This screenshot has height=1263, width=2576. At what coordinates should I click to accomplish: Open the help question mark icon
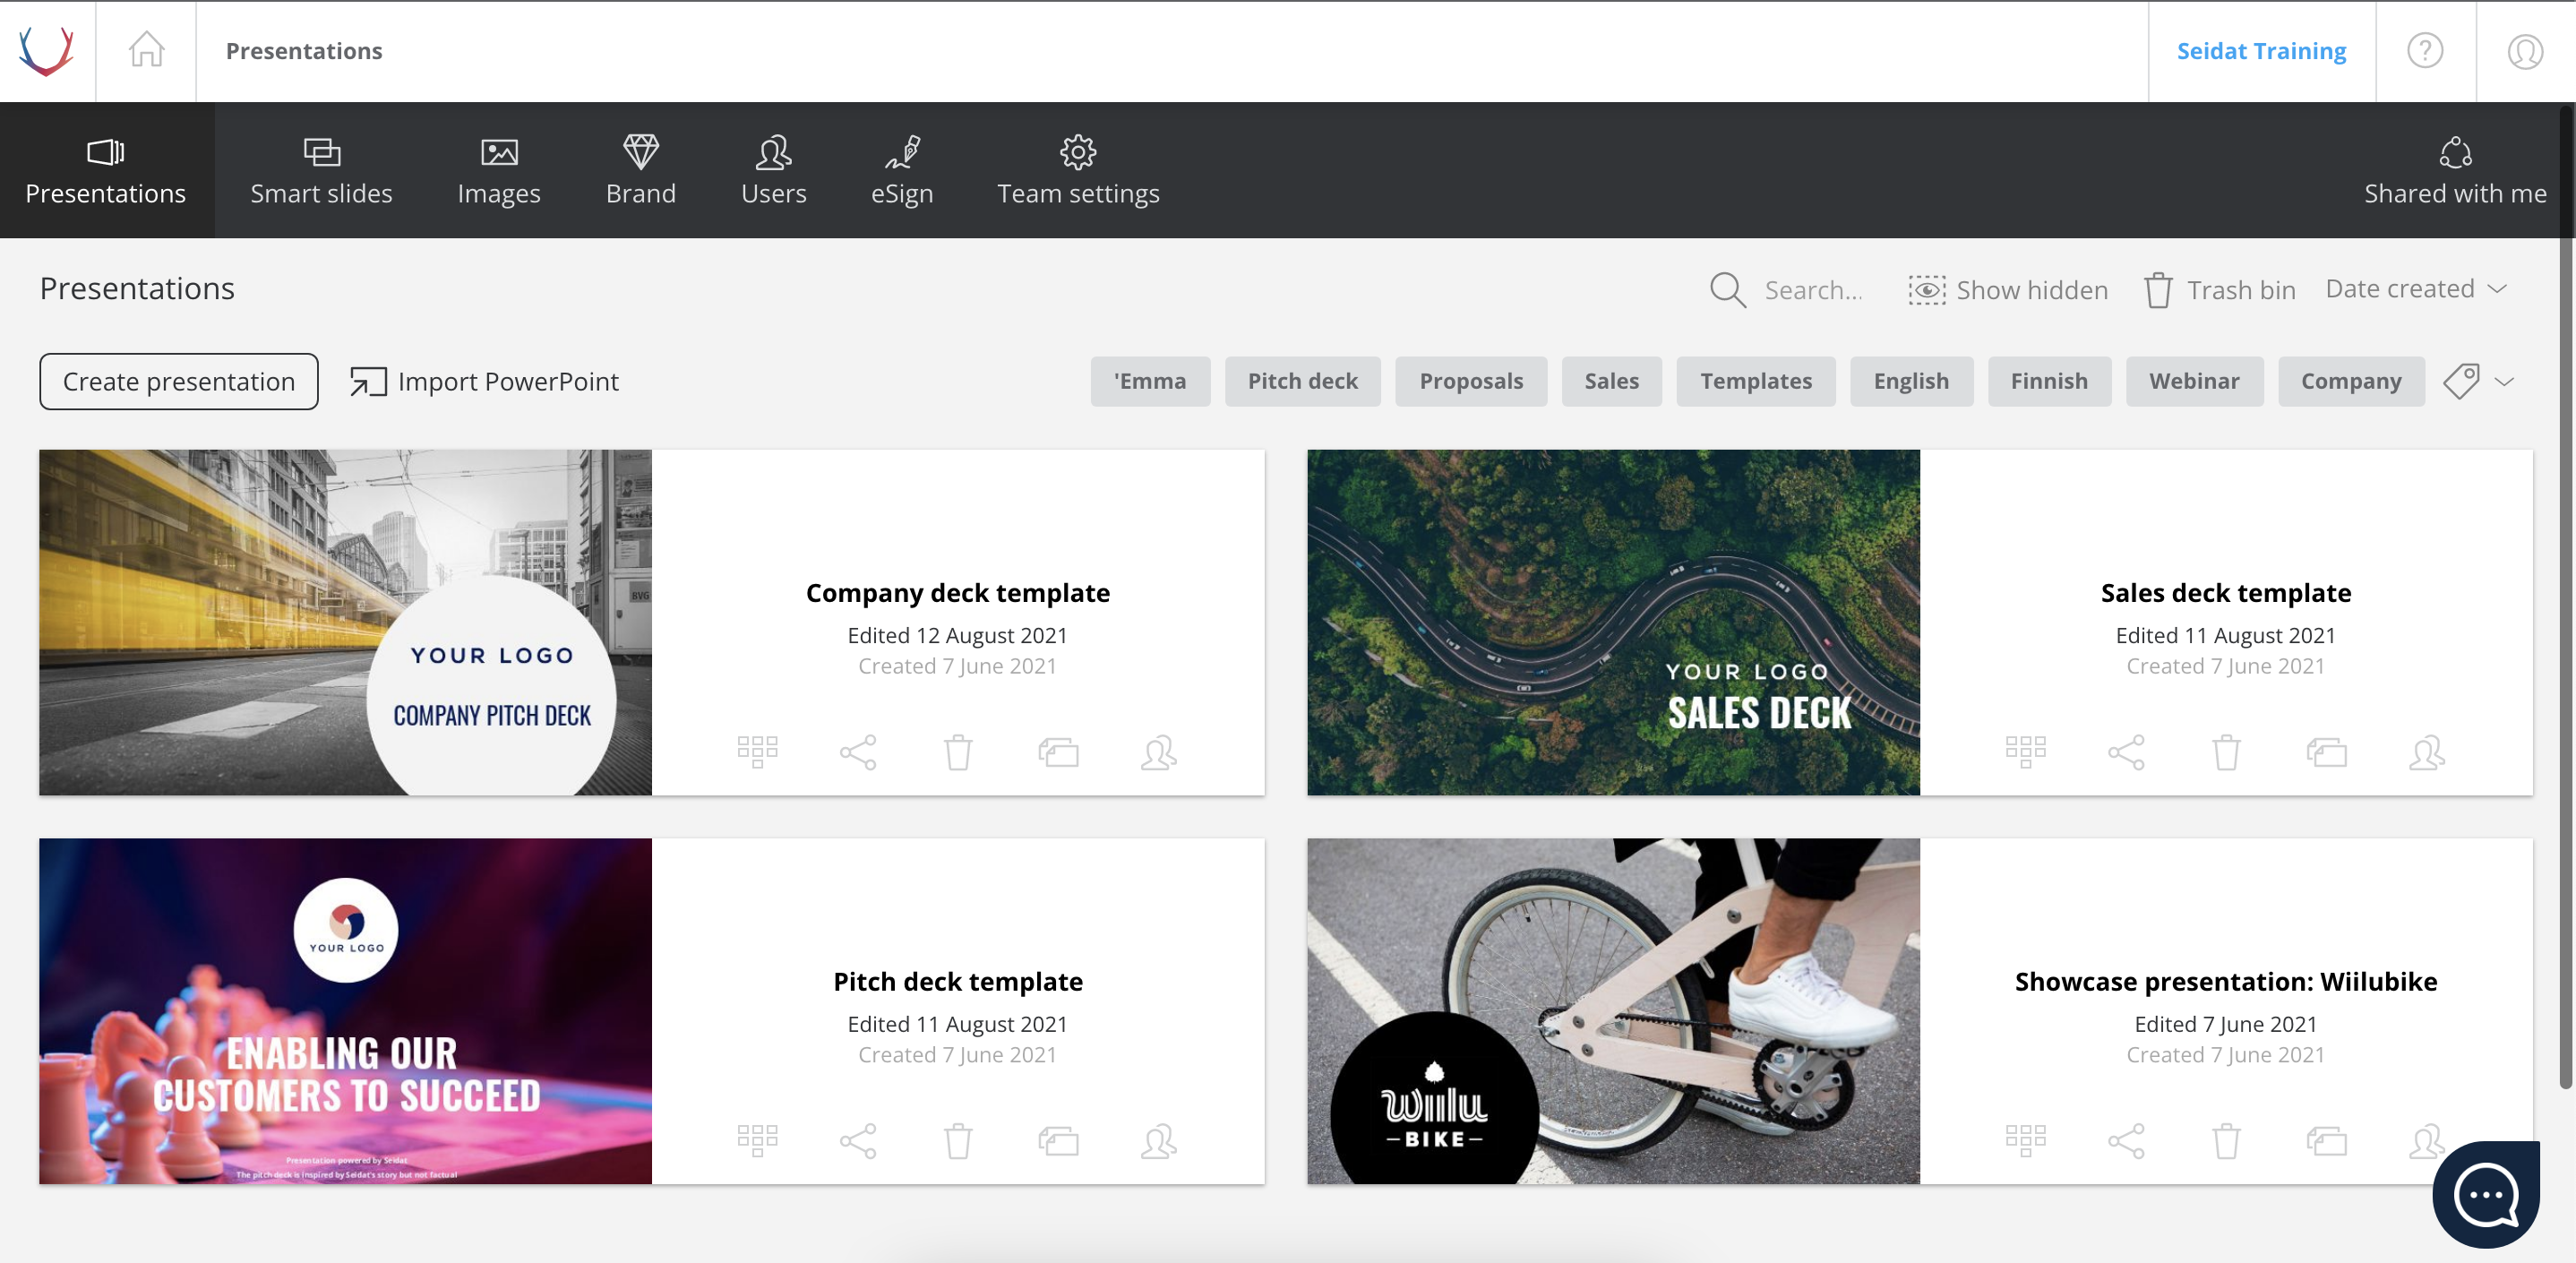coord(2425,50)
